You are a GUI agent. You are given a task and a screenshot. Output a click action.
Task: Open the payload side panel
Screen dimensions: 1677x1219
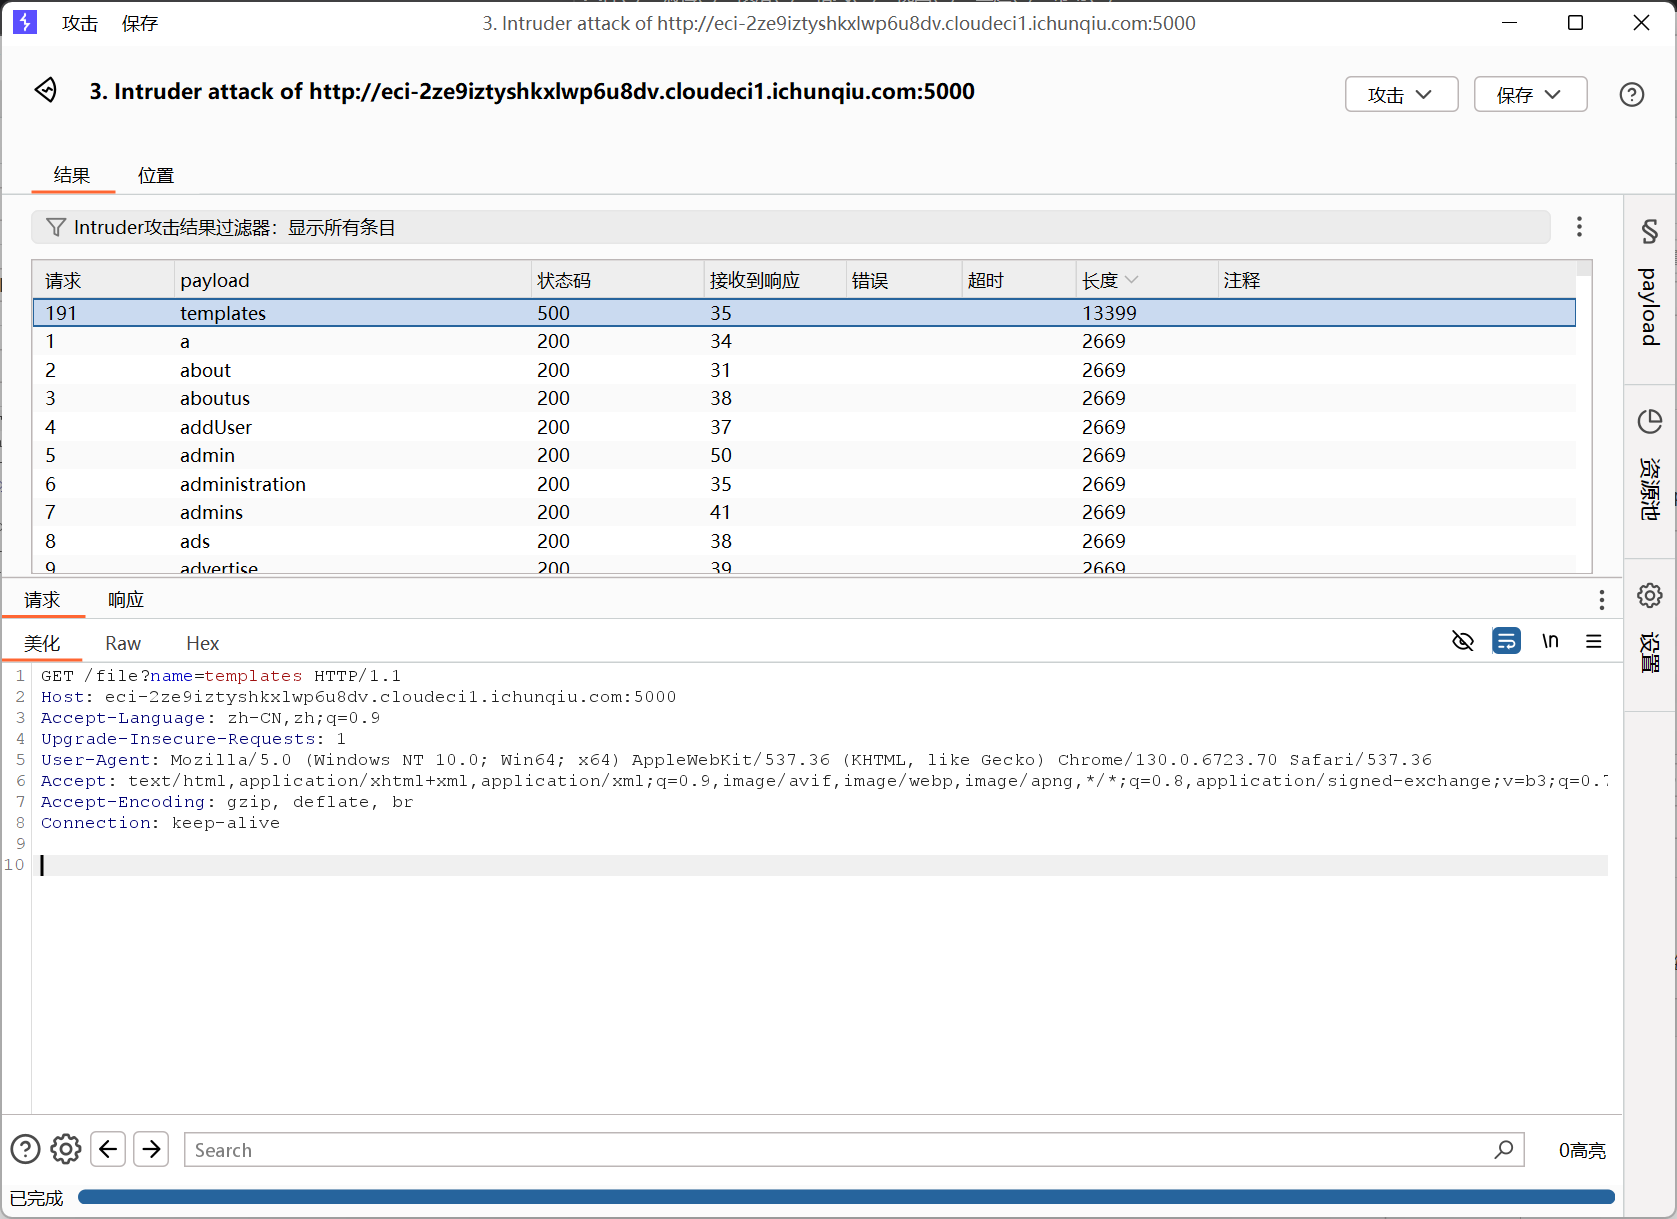(x=1649, y=287)
